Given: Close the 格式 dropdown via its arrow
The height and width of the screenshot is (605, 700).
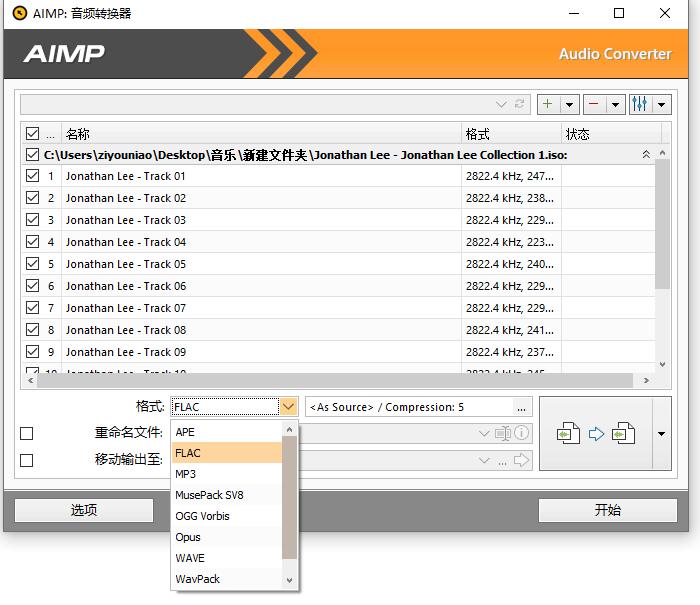Looking at the screenshot, I should coord(288,407).
